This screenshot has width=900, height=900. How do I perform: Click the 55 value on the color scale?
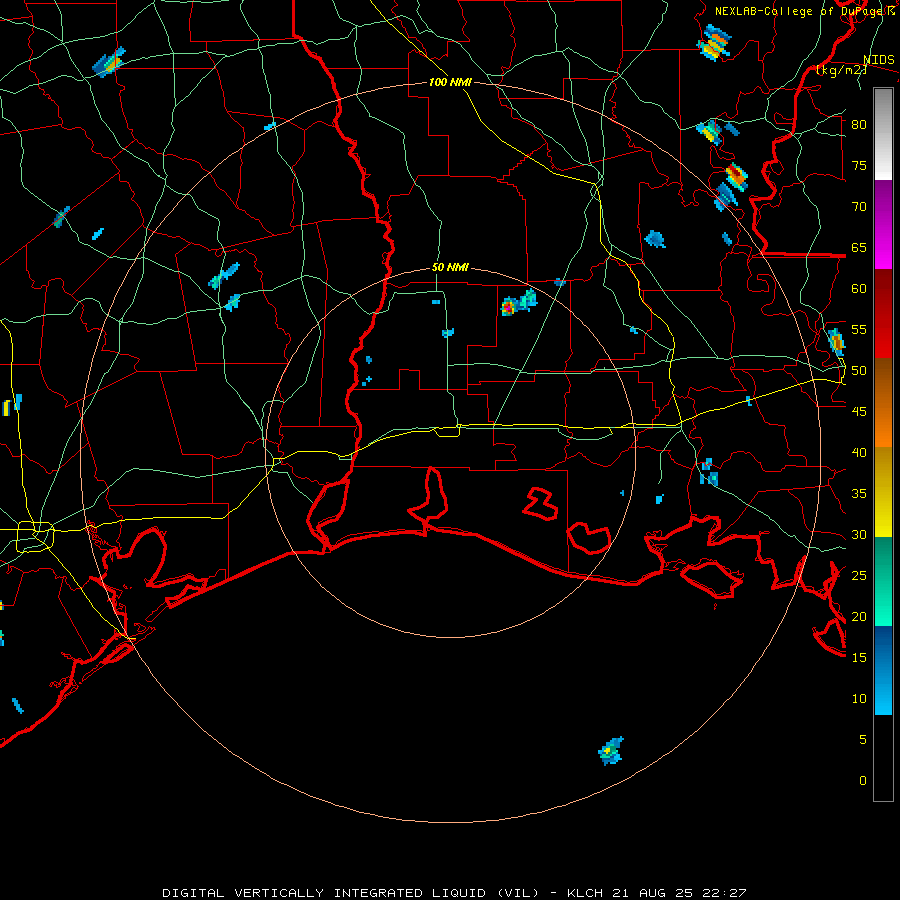[x=859, y=330]
